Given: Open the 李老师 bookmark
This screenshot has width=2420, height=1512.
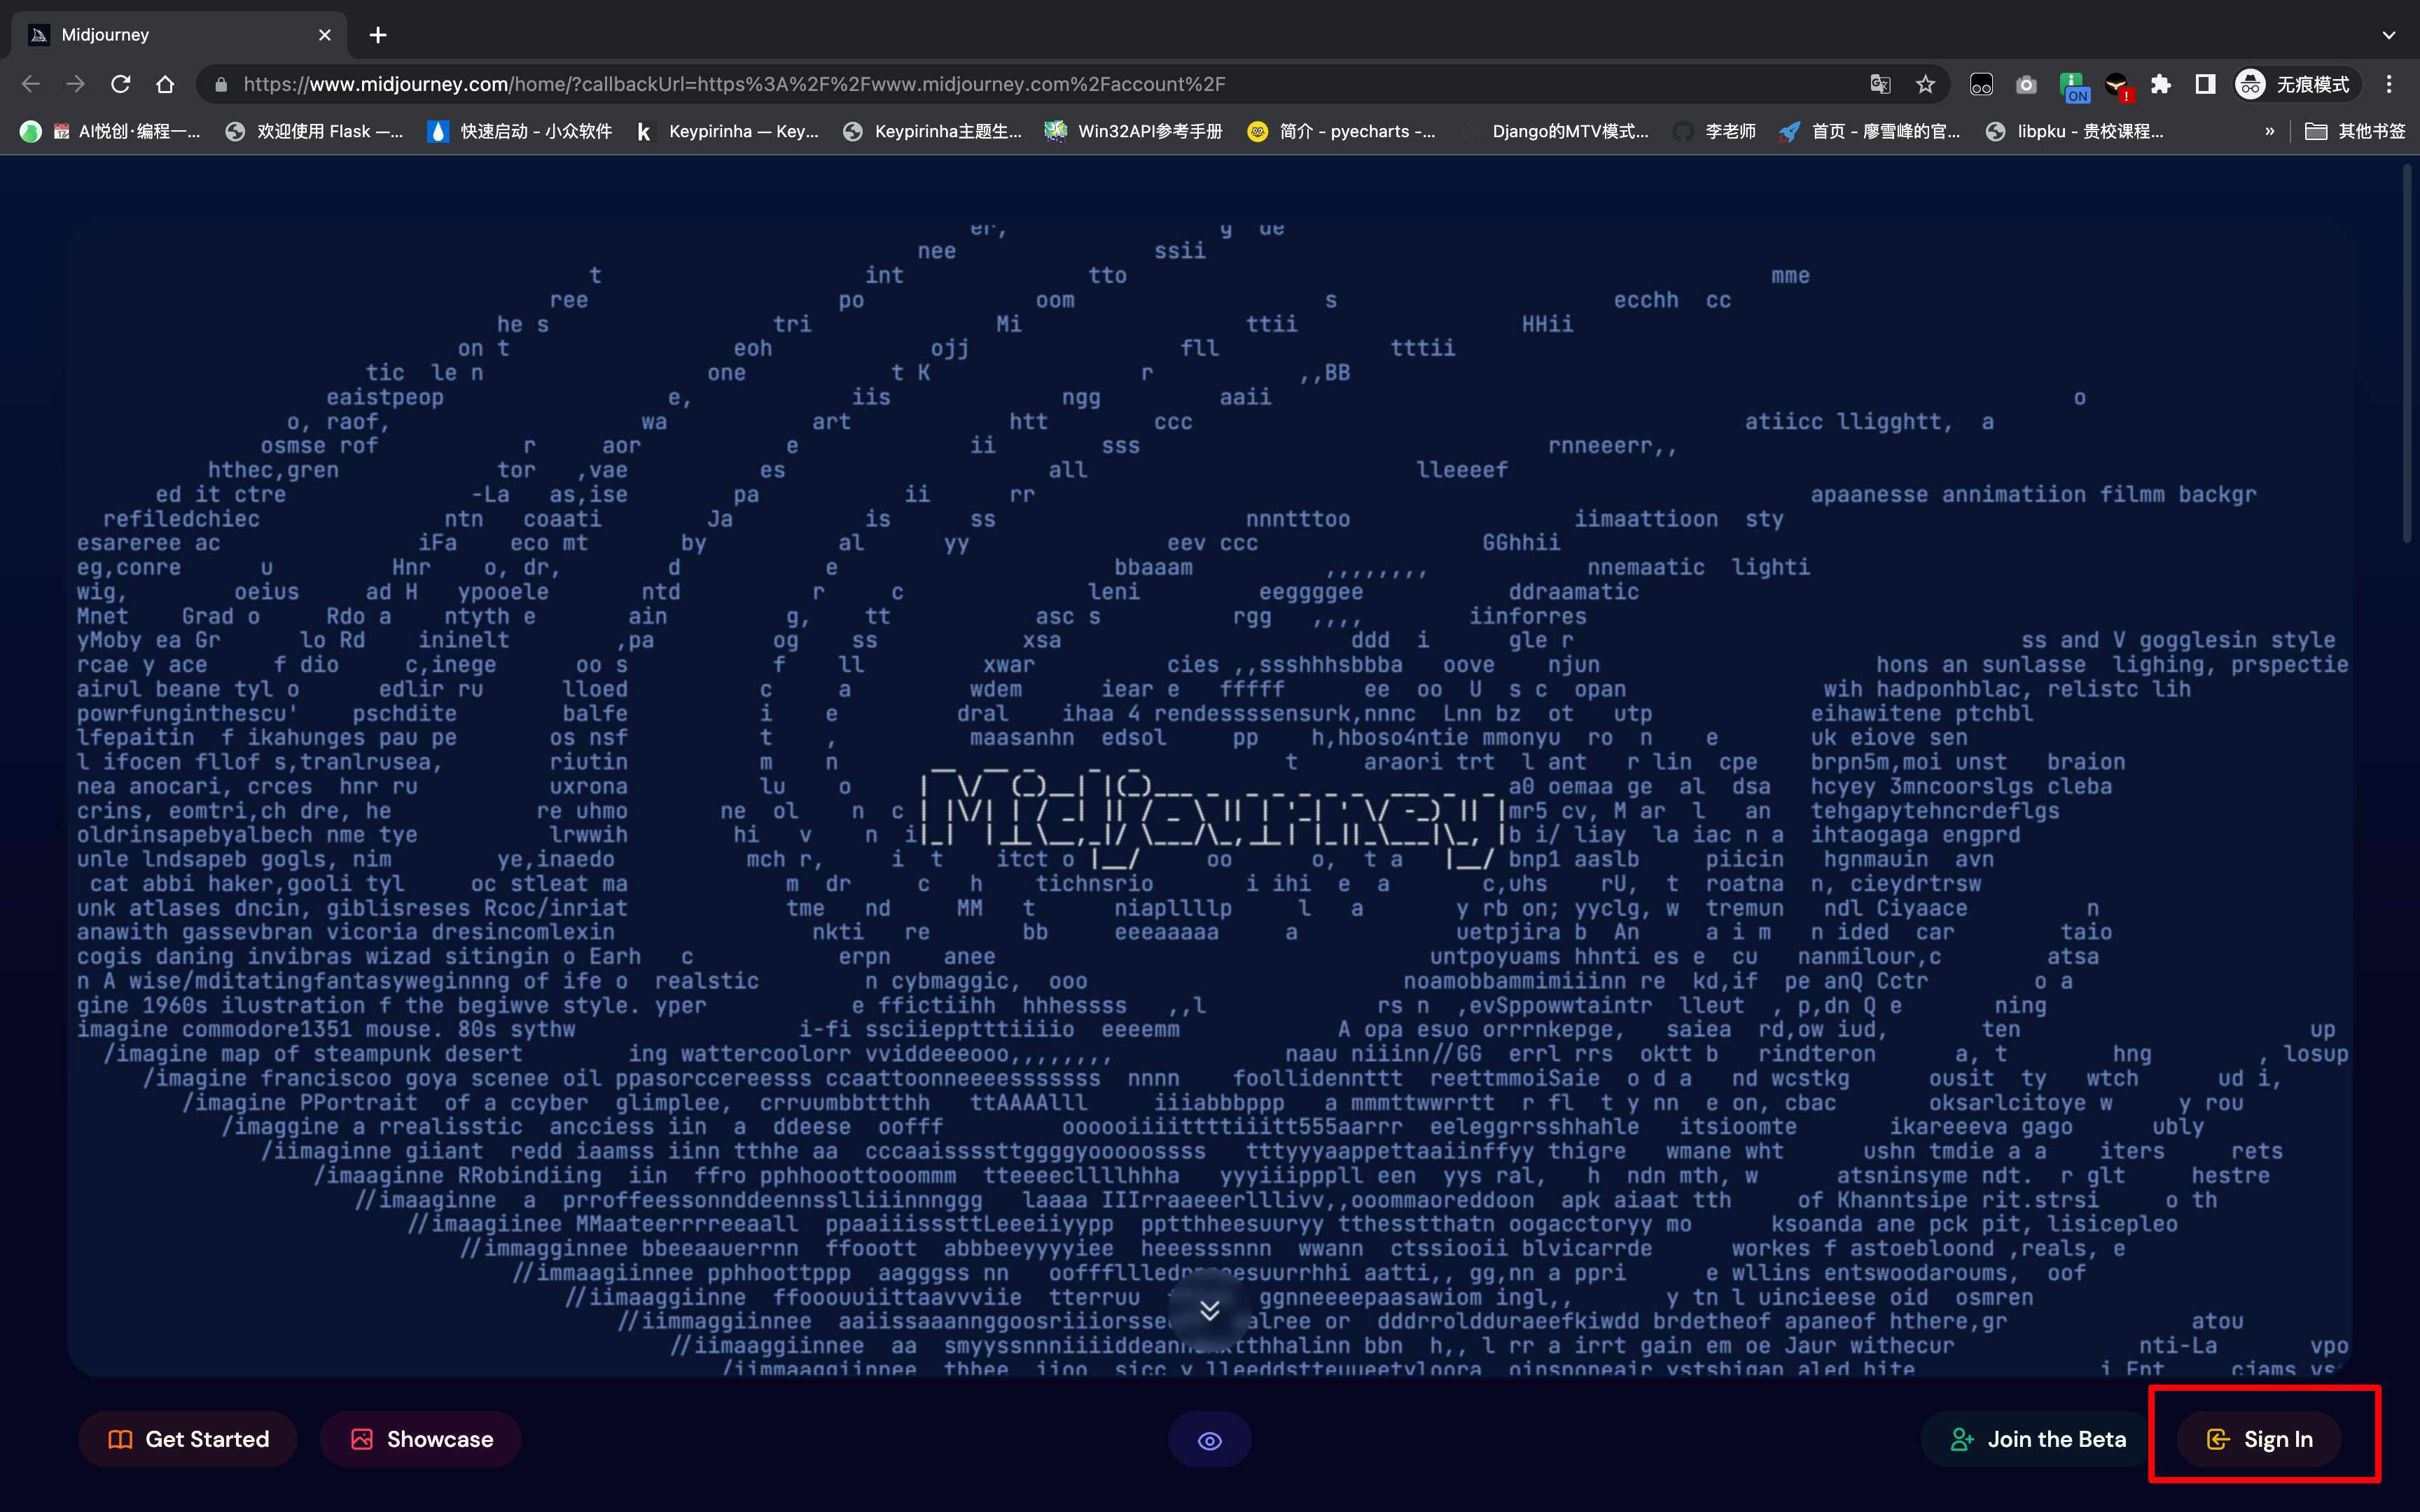Looking at the screenshot, I should pos(1715,131).
